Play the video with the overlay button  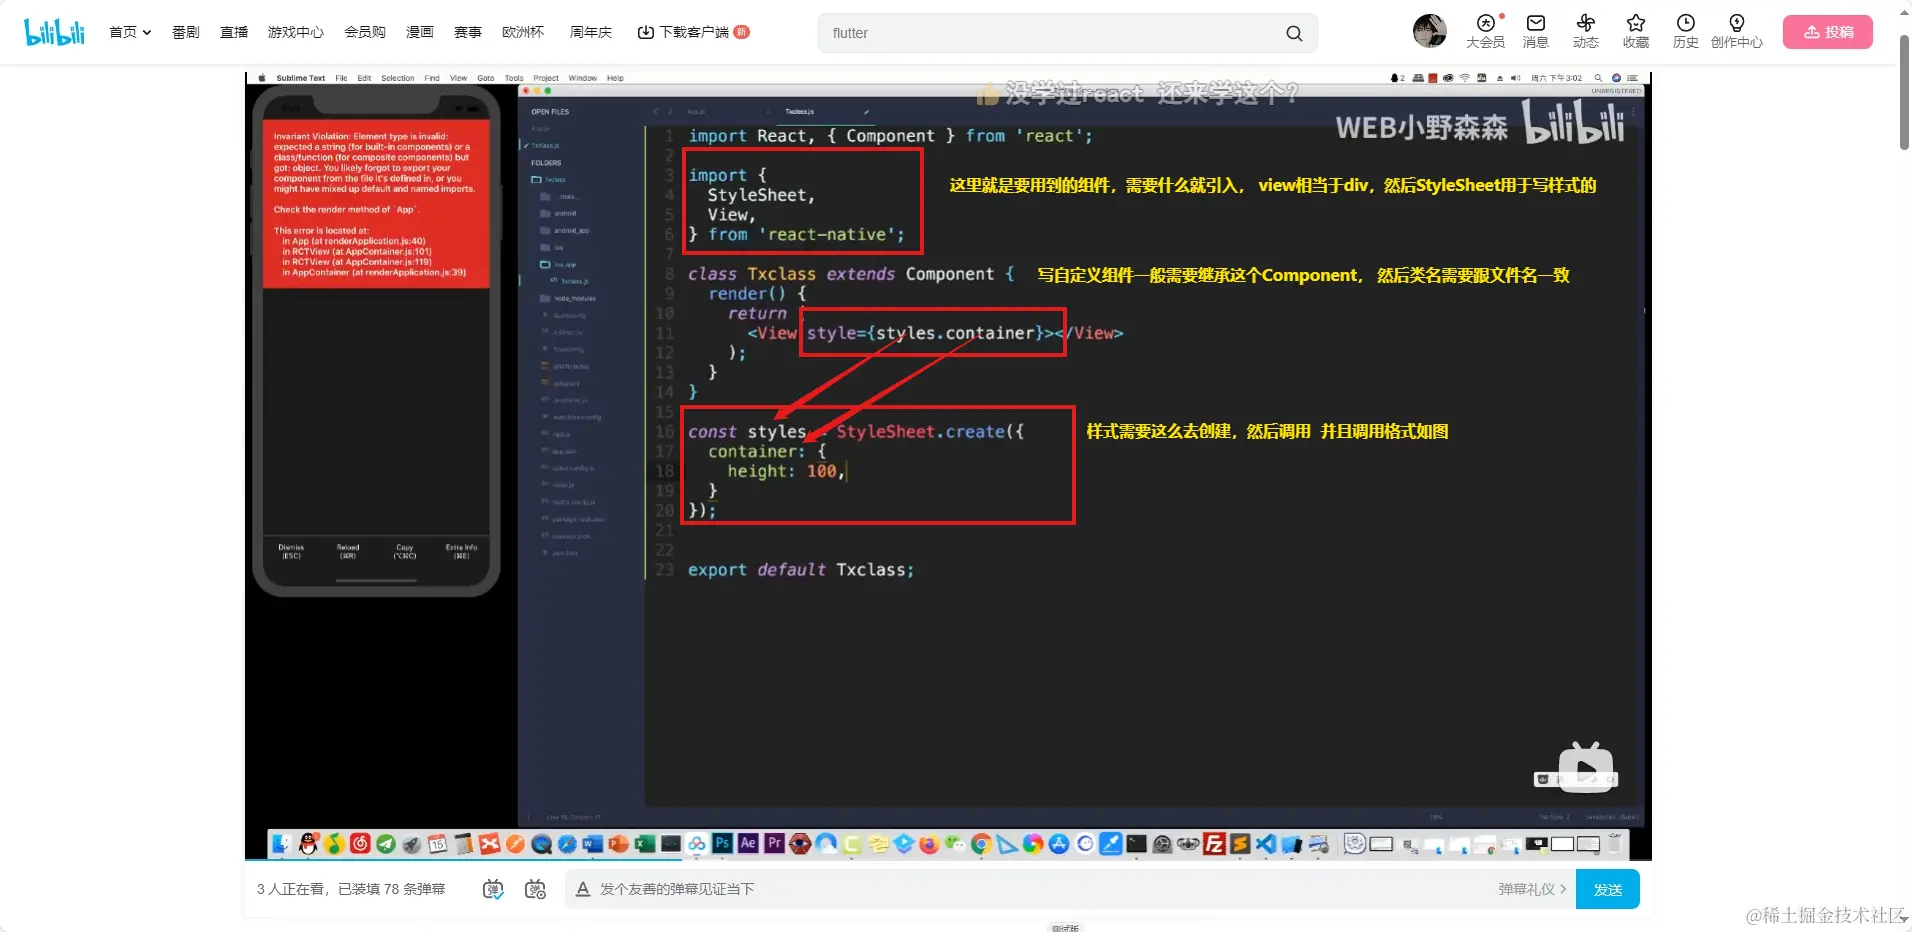(1586, 769)
